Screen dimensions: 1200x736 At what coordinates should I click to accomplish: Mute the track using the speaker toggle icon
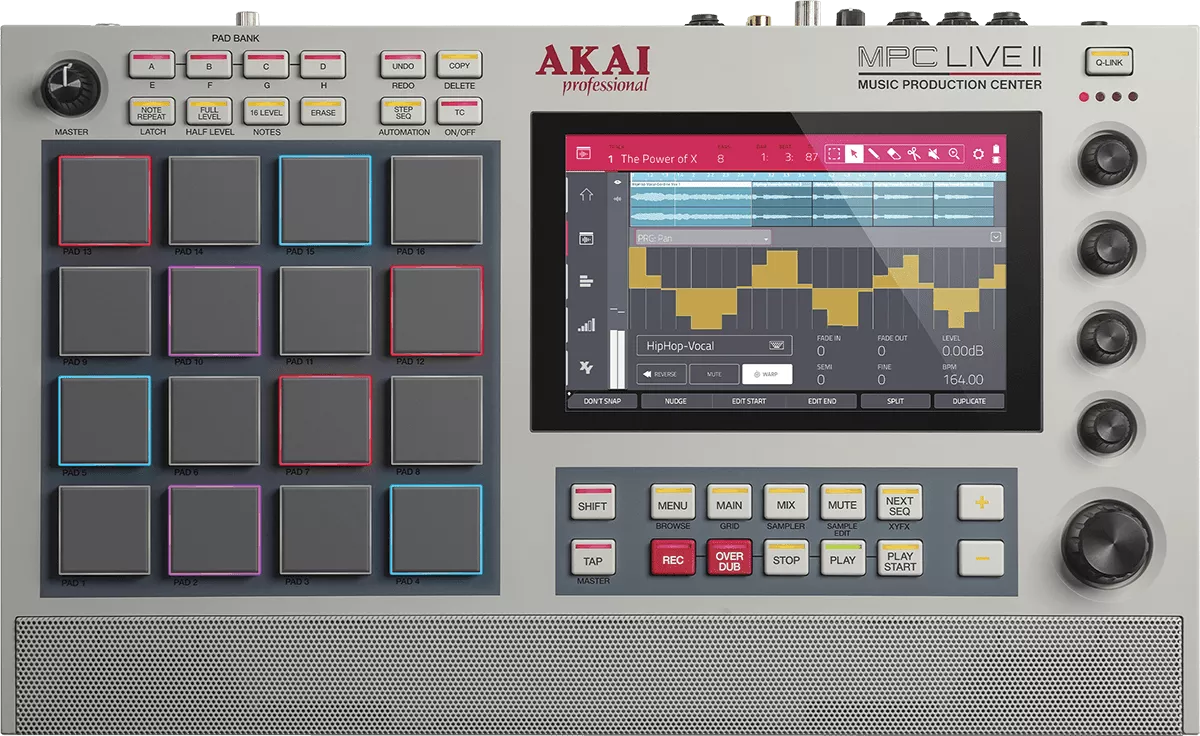pyautogui.click(x=933, y=153)
